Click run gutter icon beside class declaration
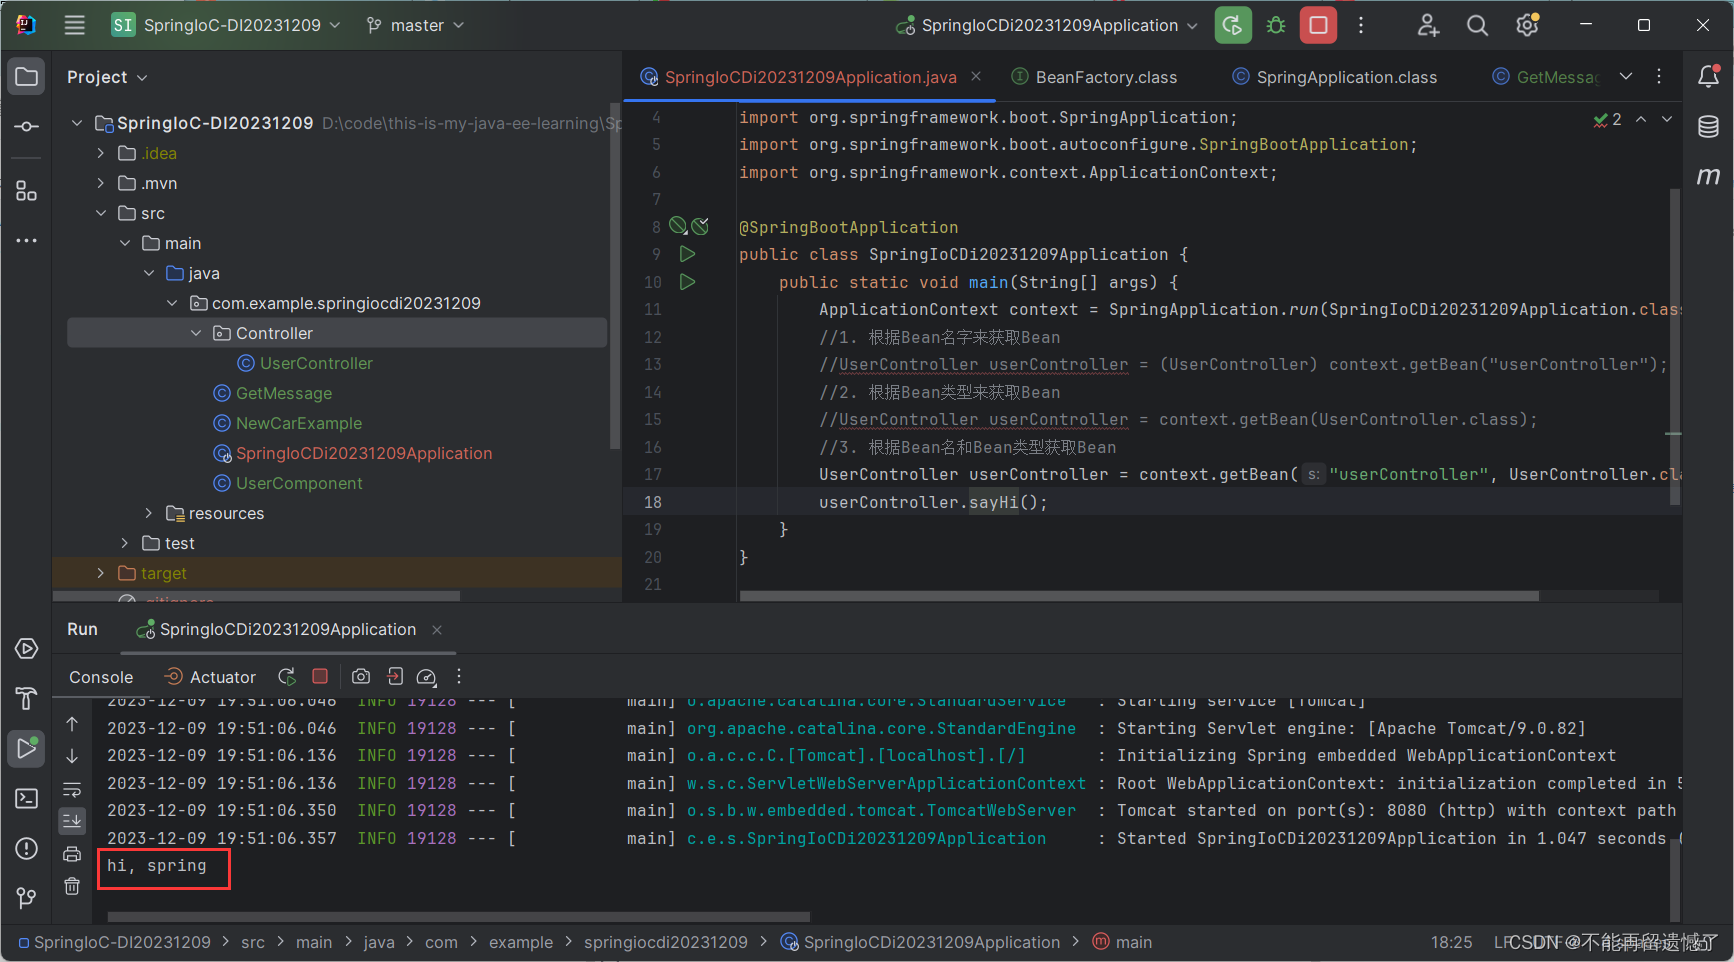The image size is (1734, 962). pos(687,254)
